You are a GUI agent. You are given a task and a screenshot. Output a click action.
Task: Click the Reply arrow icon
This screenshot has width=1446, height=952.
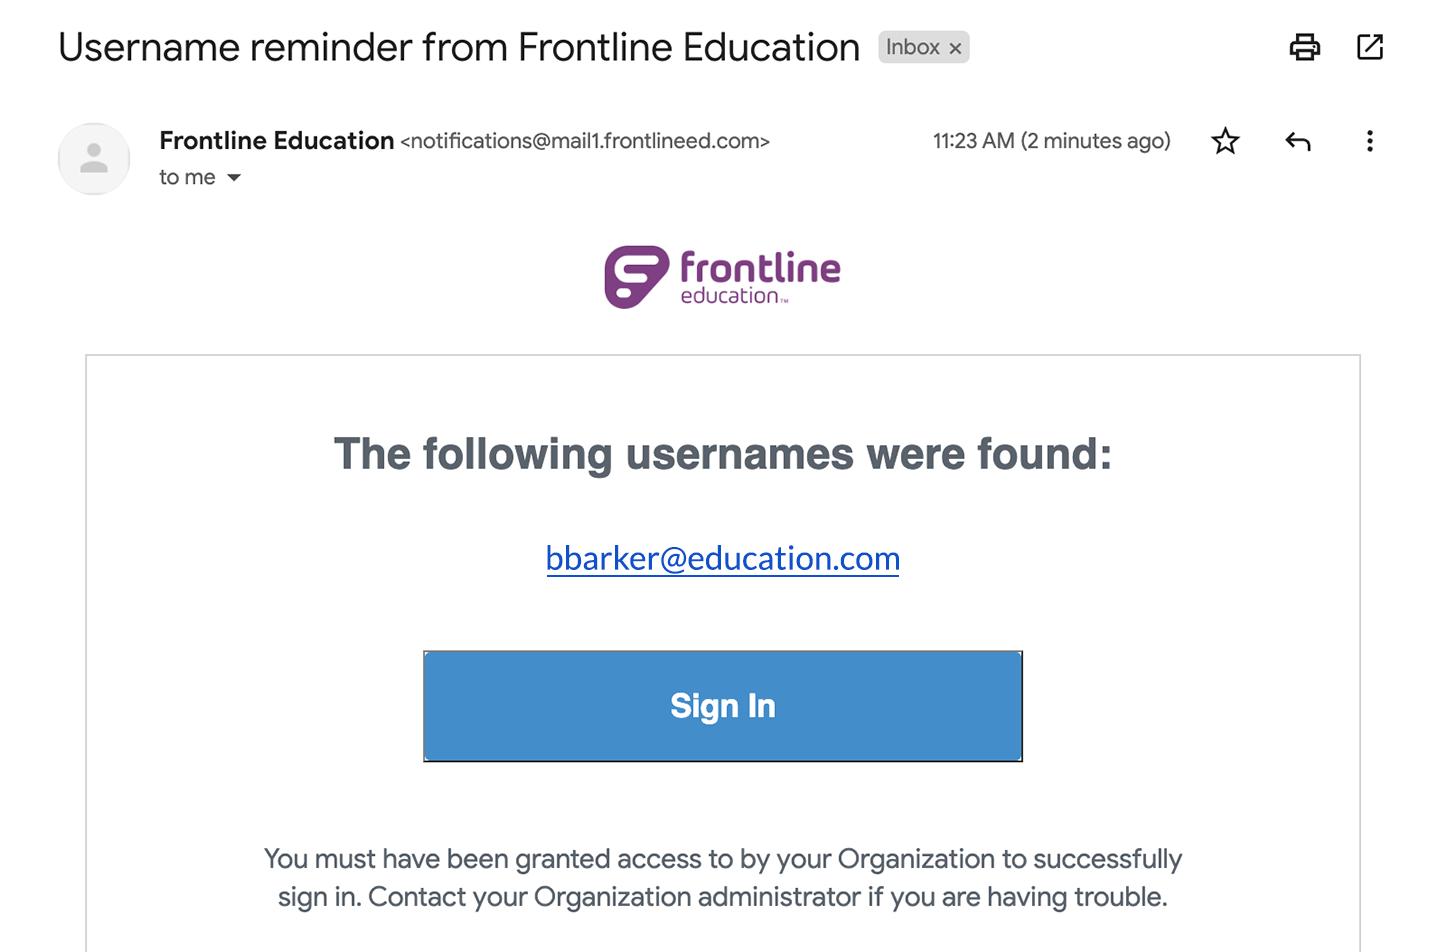tap(1297, 141)
